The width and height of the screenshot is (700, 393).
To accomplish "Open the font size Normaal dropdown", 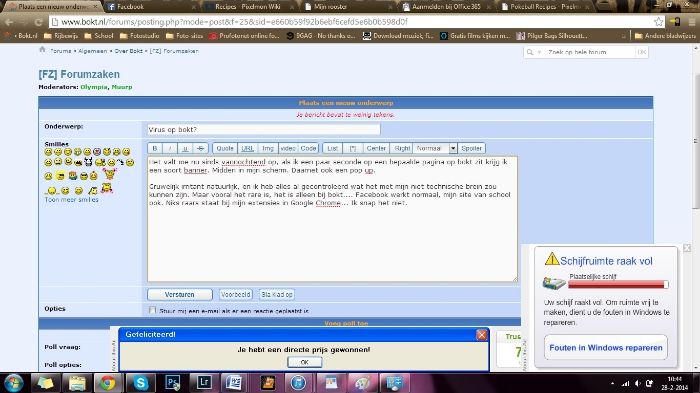I will (x=453, y=148).
